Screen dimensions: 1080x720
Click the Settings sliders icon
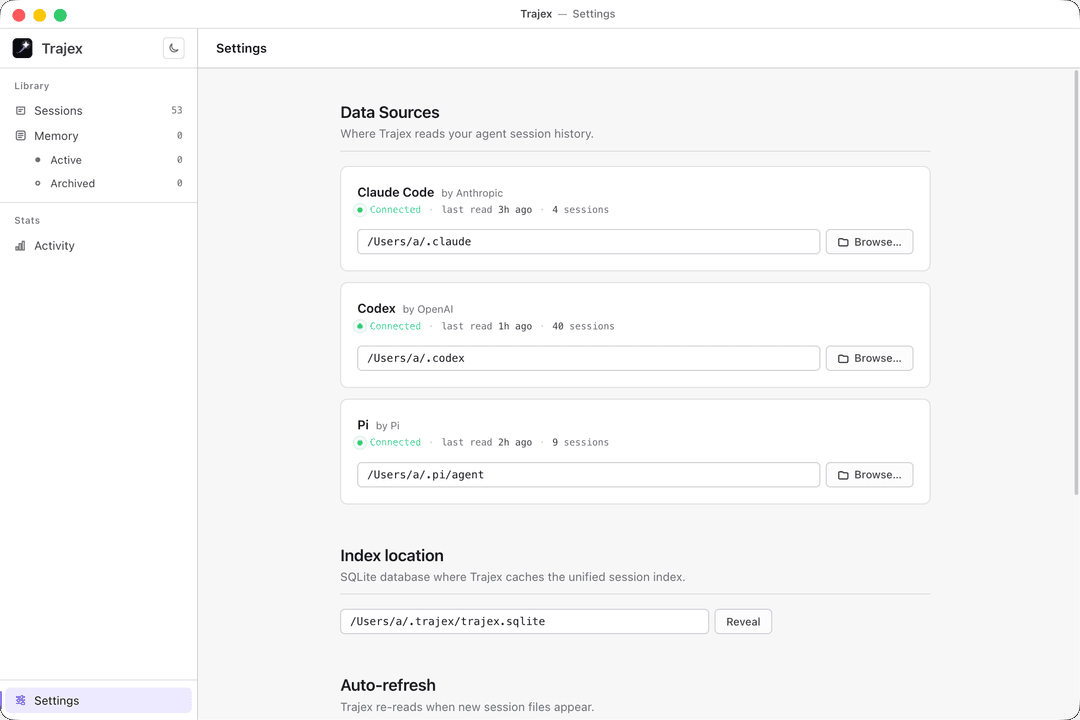click(x=21, y=701)
